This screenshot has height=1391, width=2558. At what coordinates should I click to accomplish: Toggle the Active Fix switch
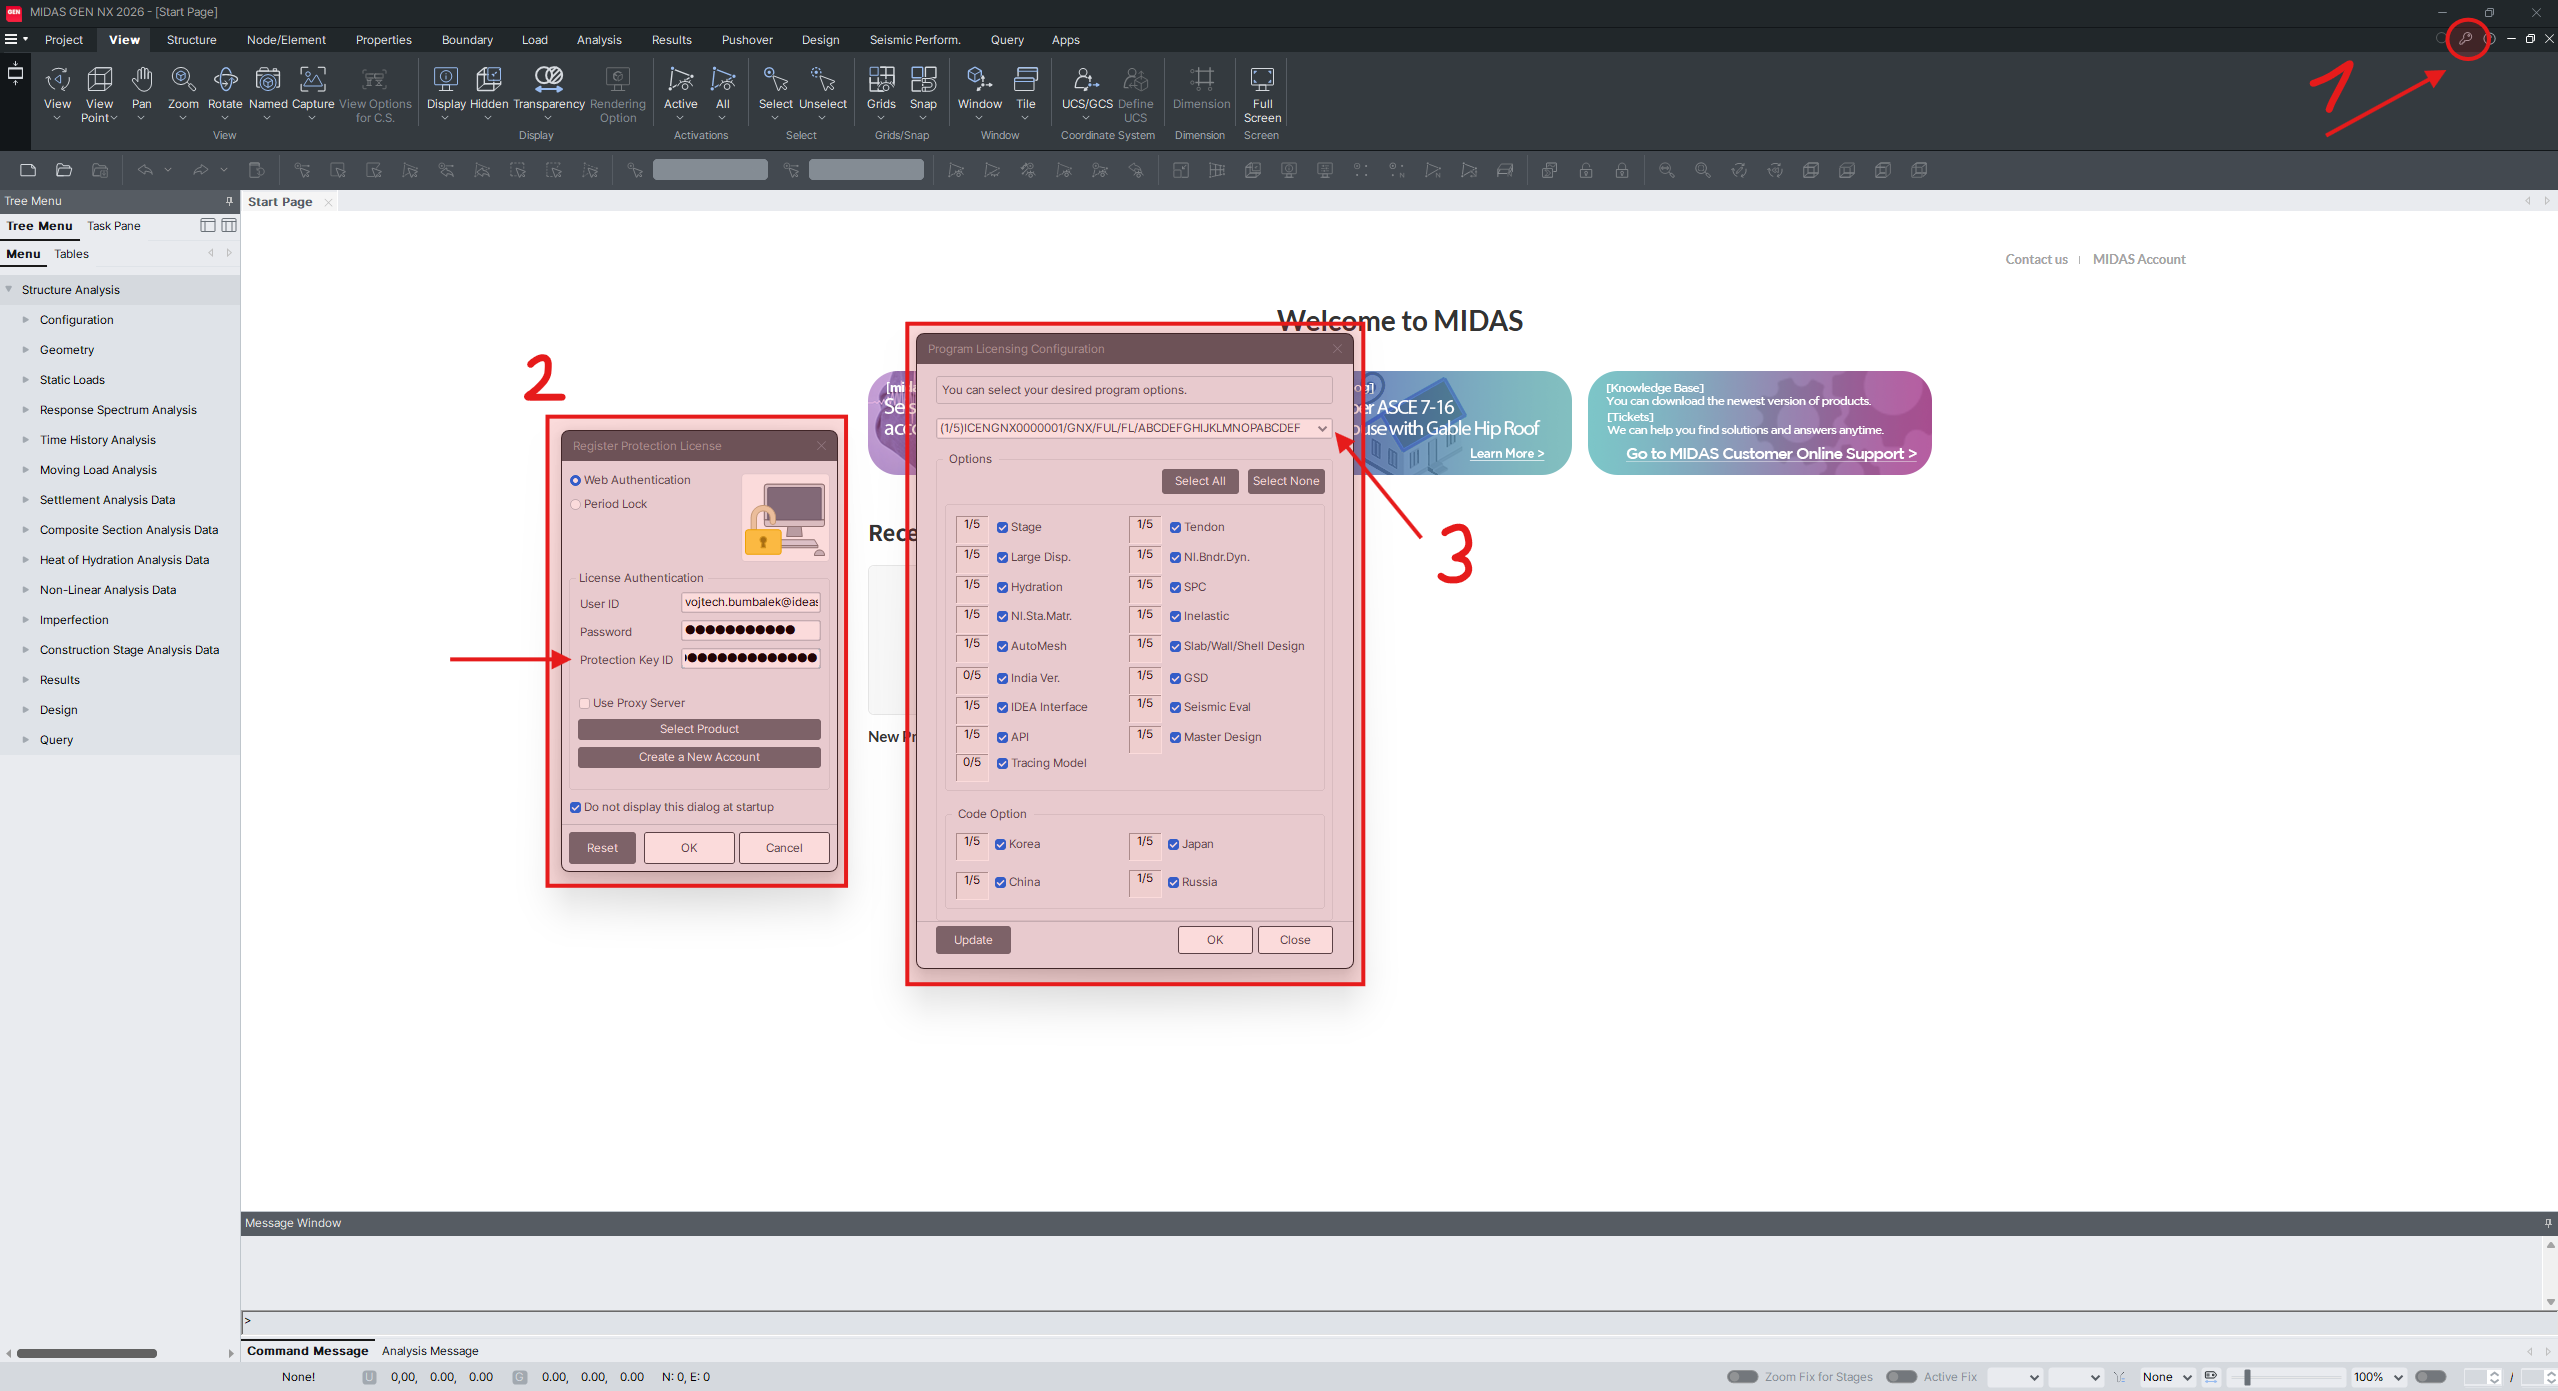(x=1901, y=1377)
